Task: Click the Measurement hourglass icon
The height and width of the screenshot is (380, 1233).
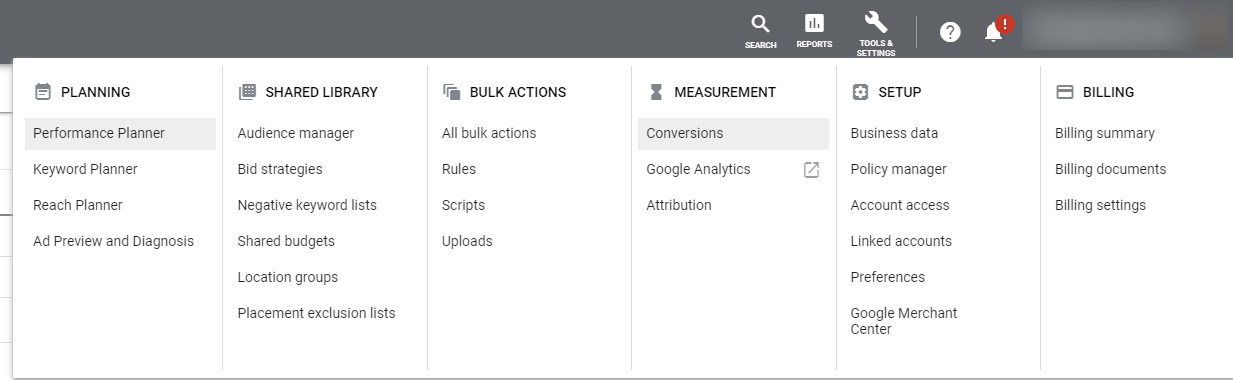Action: (656, 92)
